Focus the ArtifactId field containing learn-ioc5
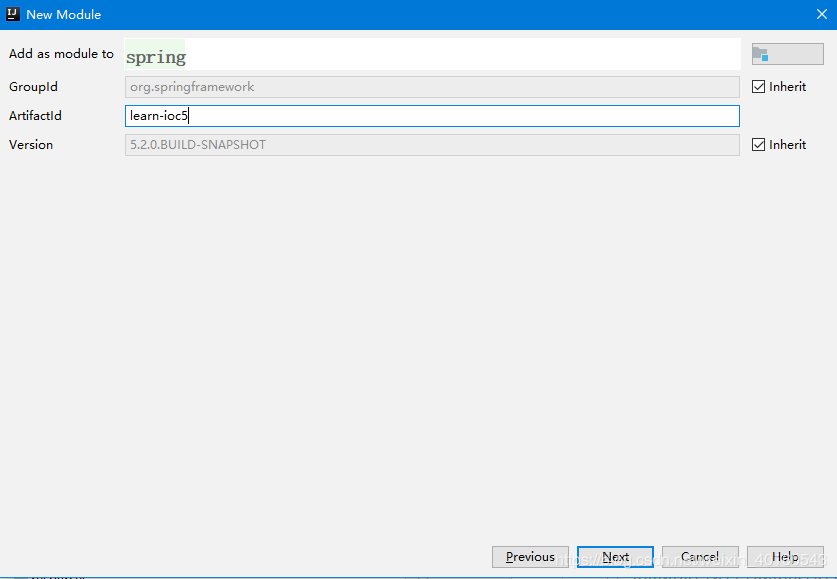Screen dimensions: 837x579 pos(432,116)
